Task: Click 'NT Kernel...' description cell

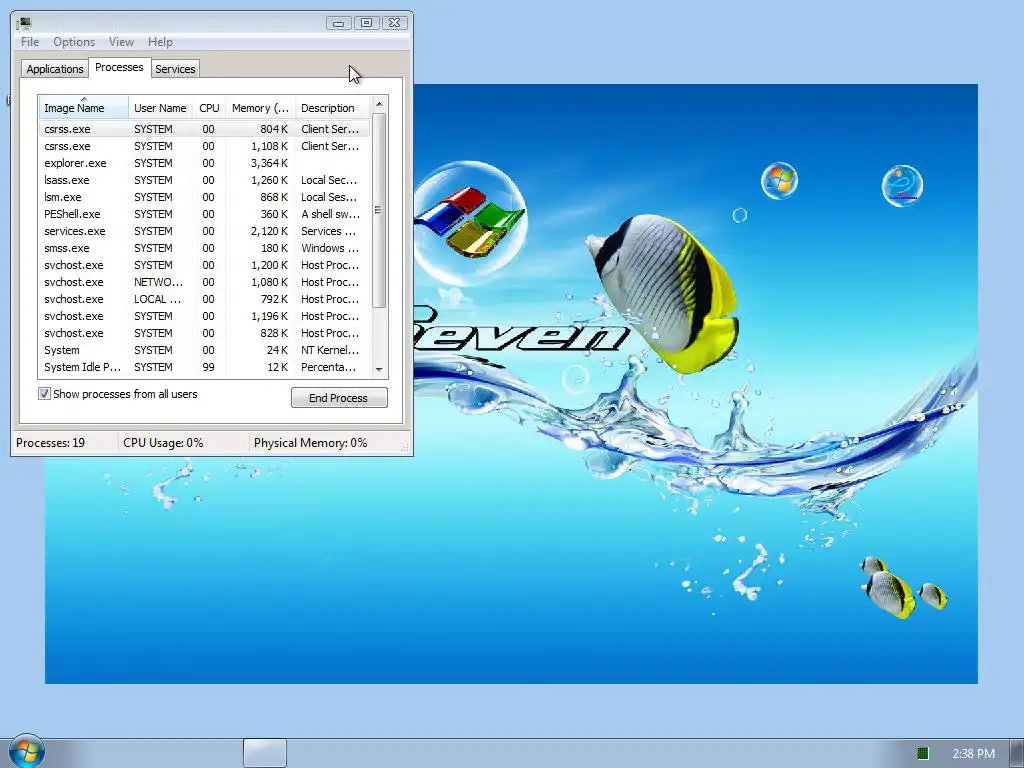Action: (330, 349)
